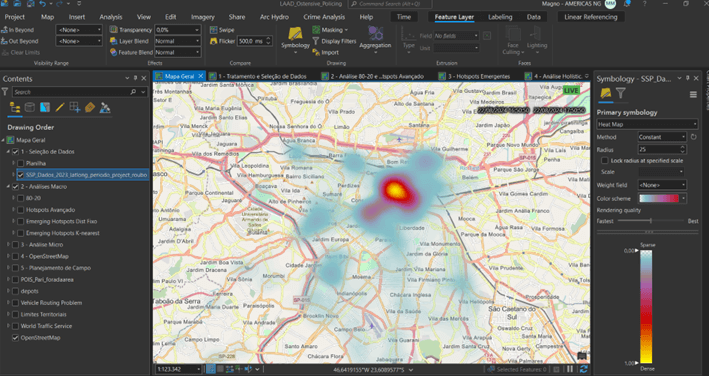Image resolution: width=709 pixels, height=376 pixels.
Task: Enable the Hotspots Avançado layer checkbox
Action: point(20,210)
